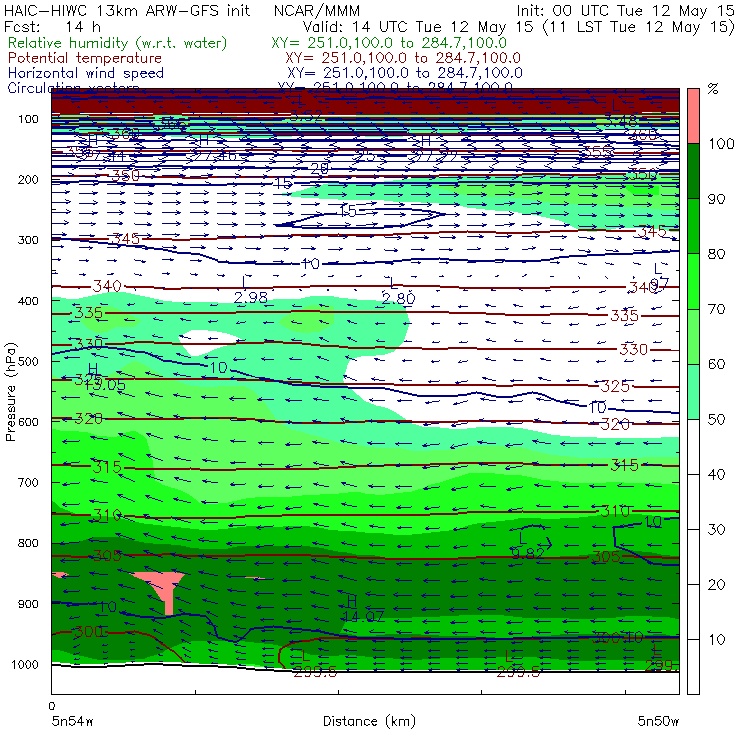Select the 60–70% light green colorbar segment

(693, 336)
